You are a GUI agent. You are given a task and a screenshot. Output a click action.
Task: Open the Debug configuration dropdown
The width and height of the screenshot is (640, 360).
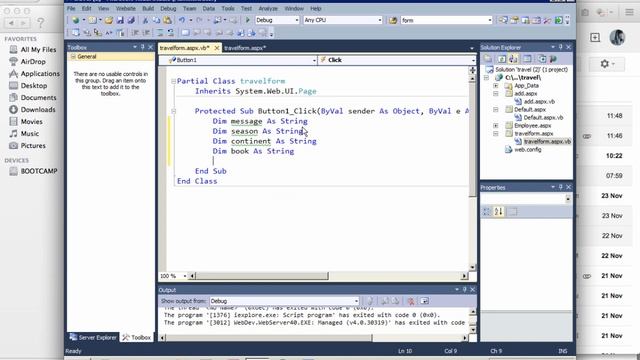[297, 20]
